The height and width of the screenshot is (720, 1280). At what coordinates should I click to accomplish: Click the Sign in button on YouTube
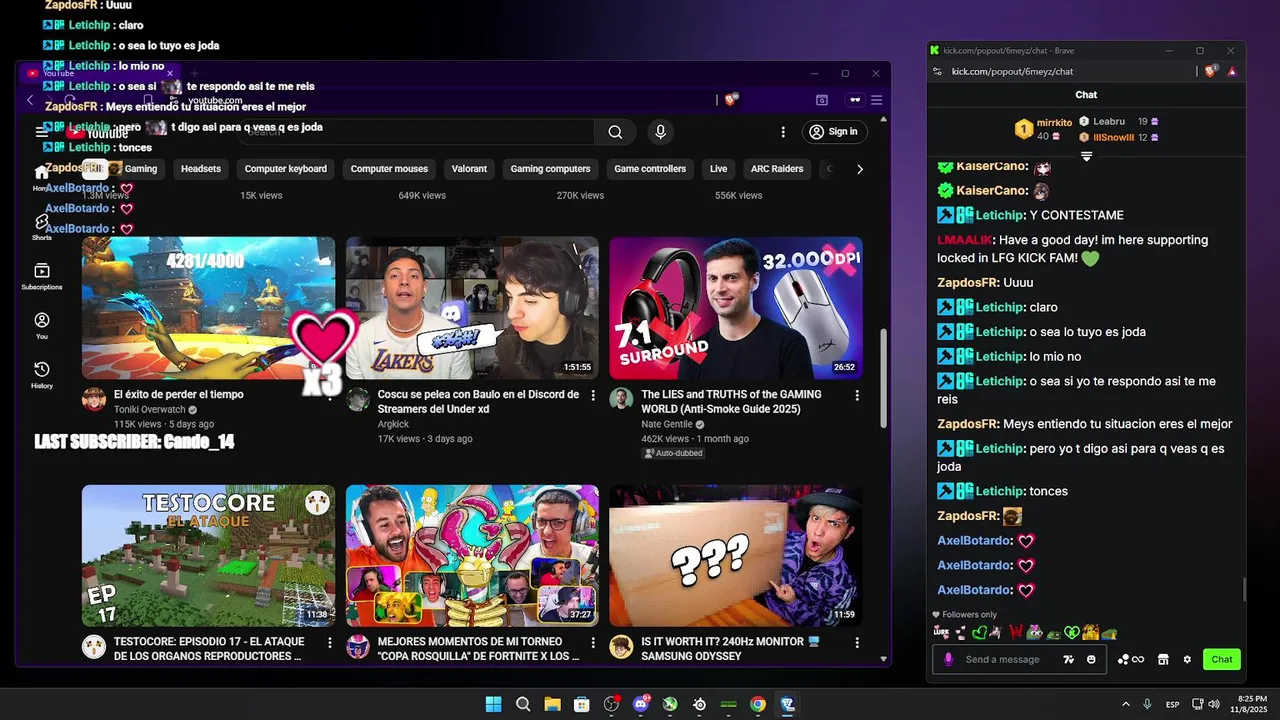pos(834,132)
